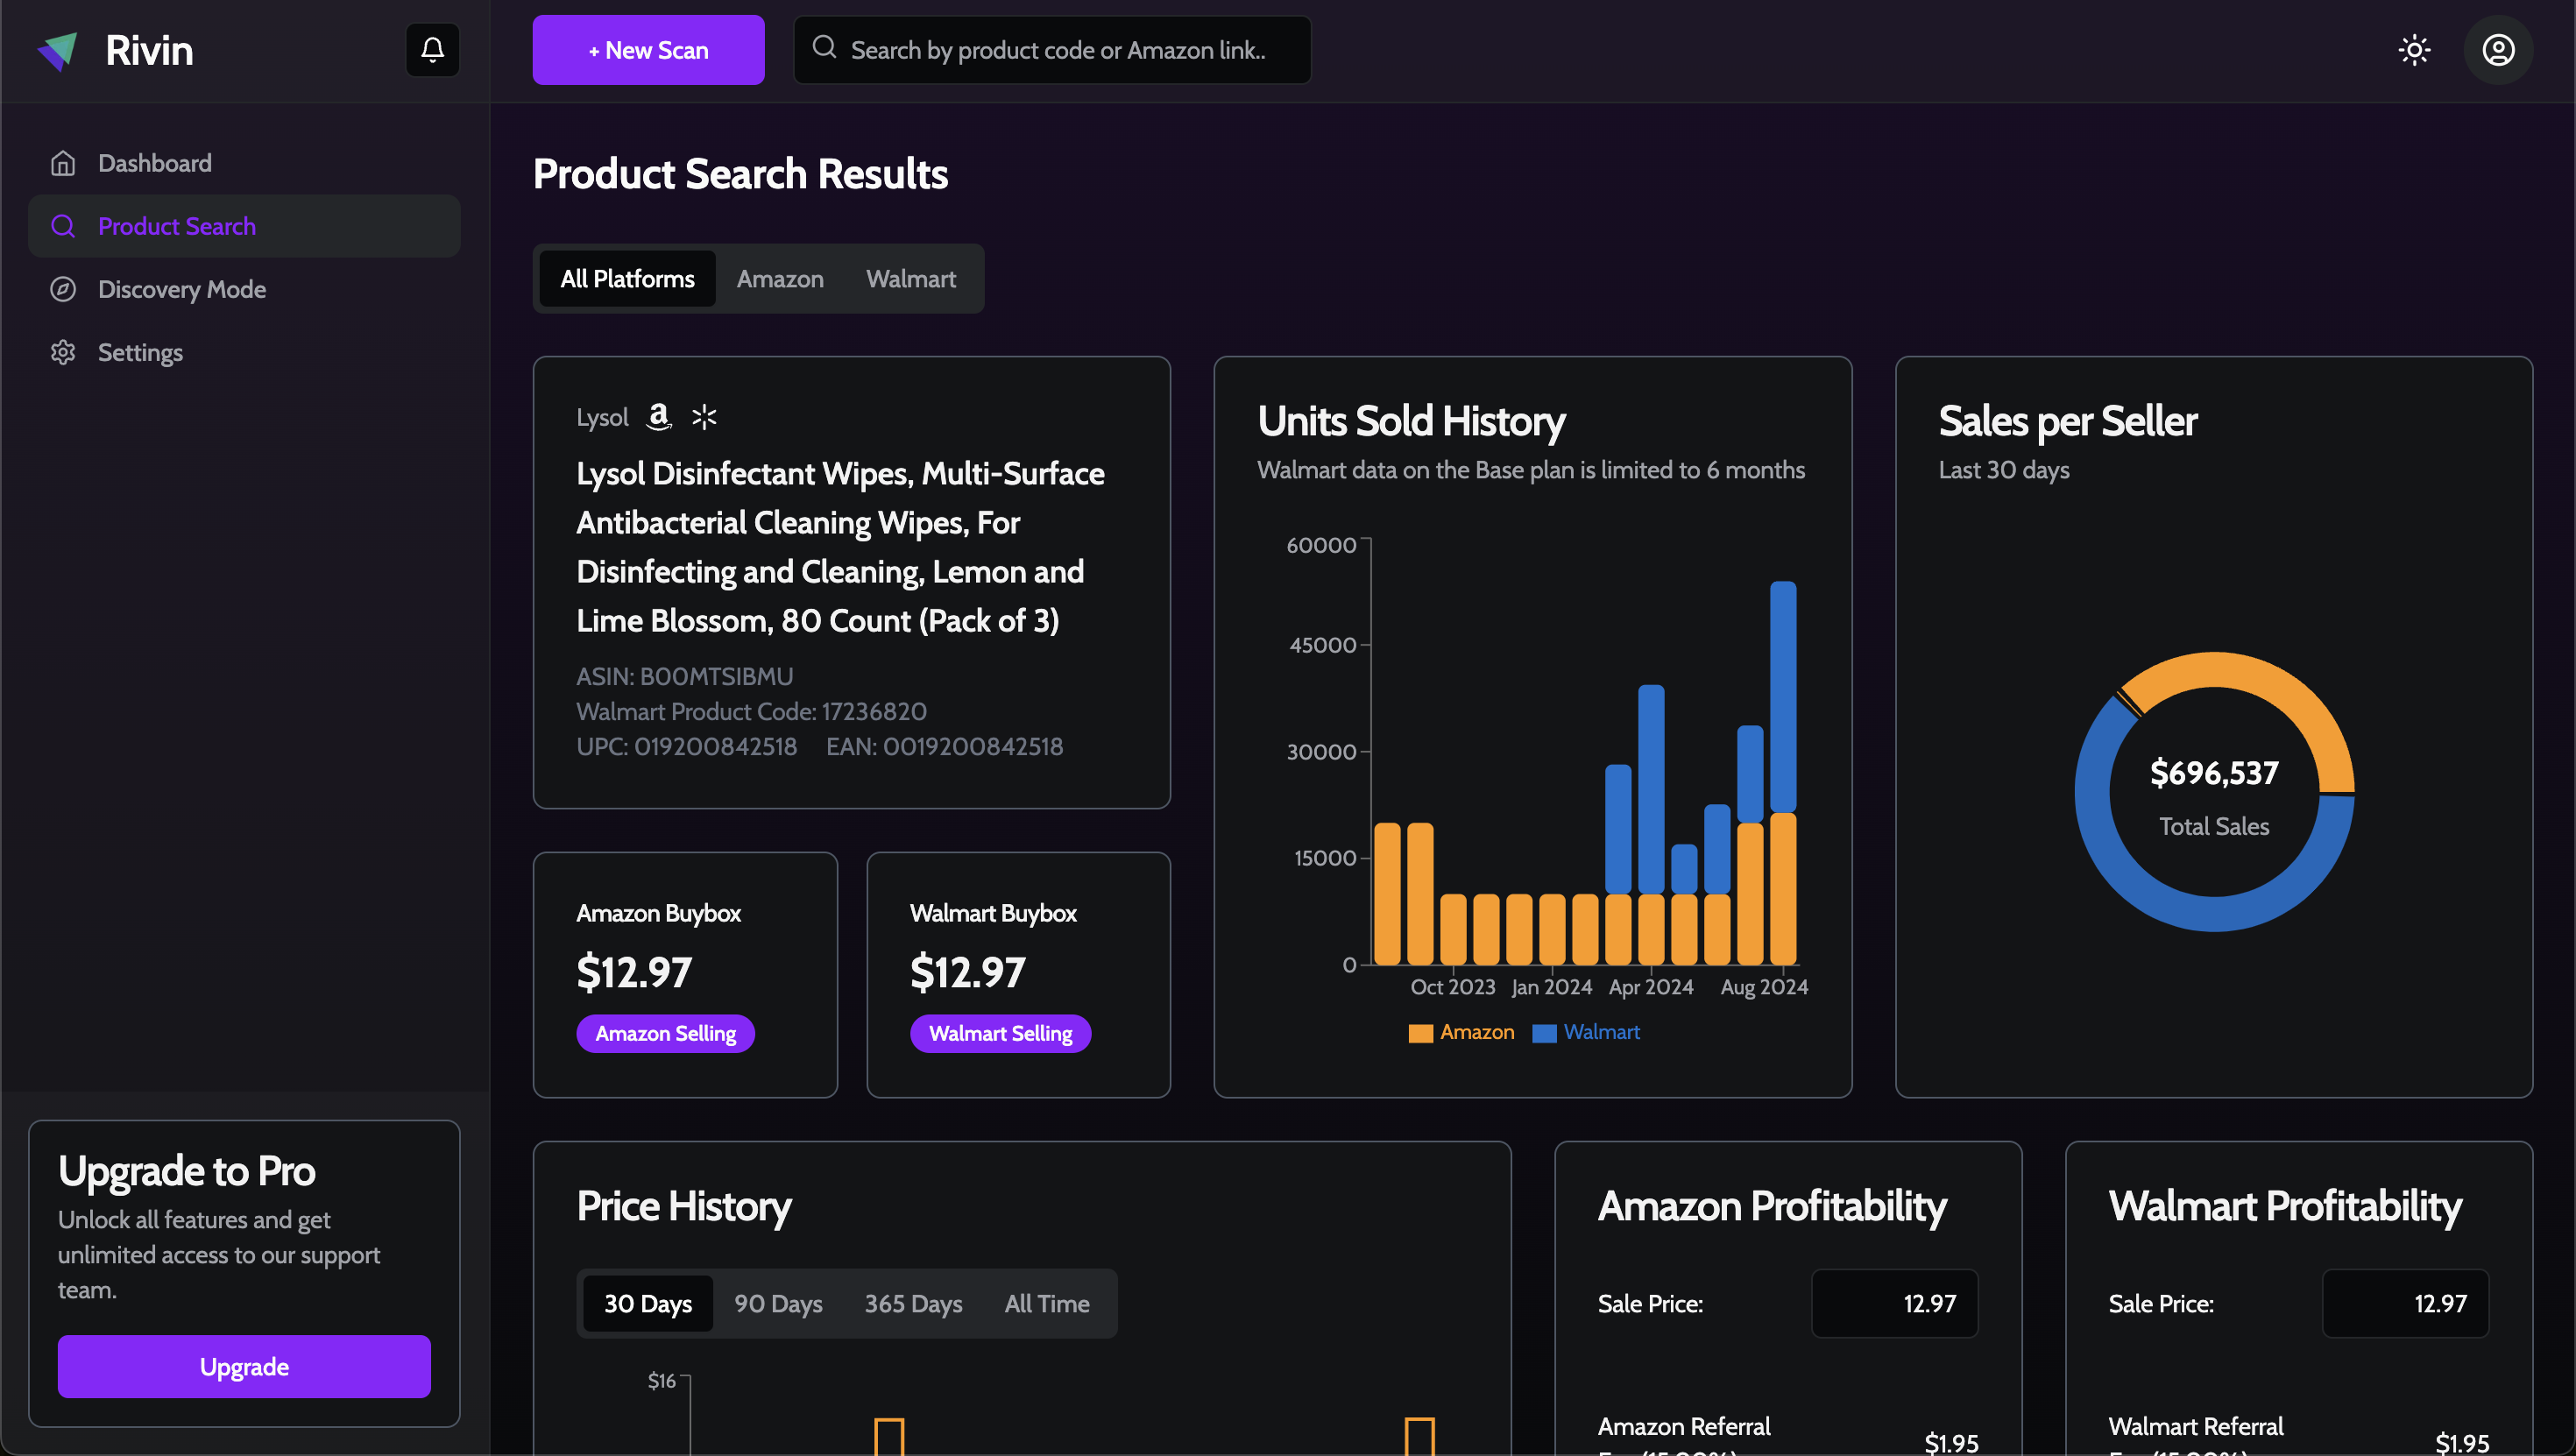Image resolution: width=2576 pixels, height=1456 pixels.
Task: Open Settings from the sidebar
Action: coord(140,352)
